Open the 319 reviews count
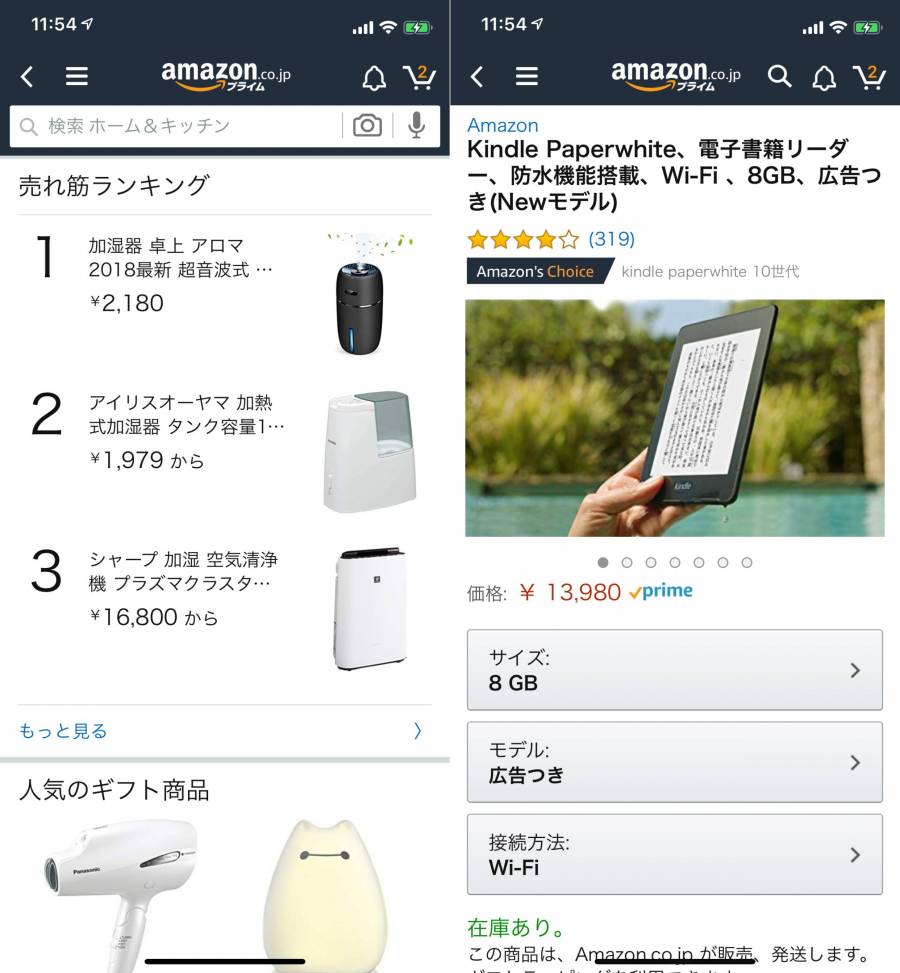This screenshot has height=973, width=900. click(611, 239)
